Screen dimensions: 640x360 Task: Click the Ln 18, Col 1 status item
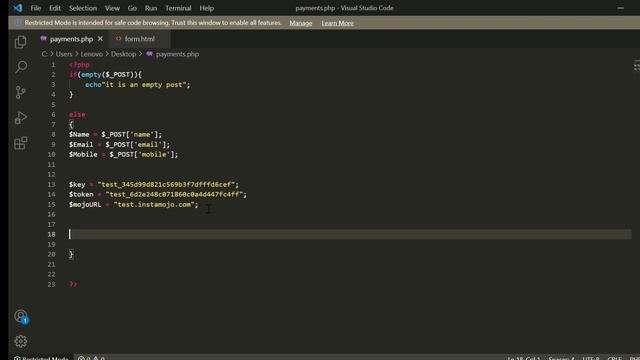point(524,358)
